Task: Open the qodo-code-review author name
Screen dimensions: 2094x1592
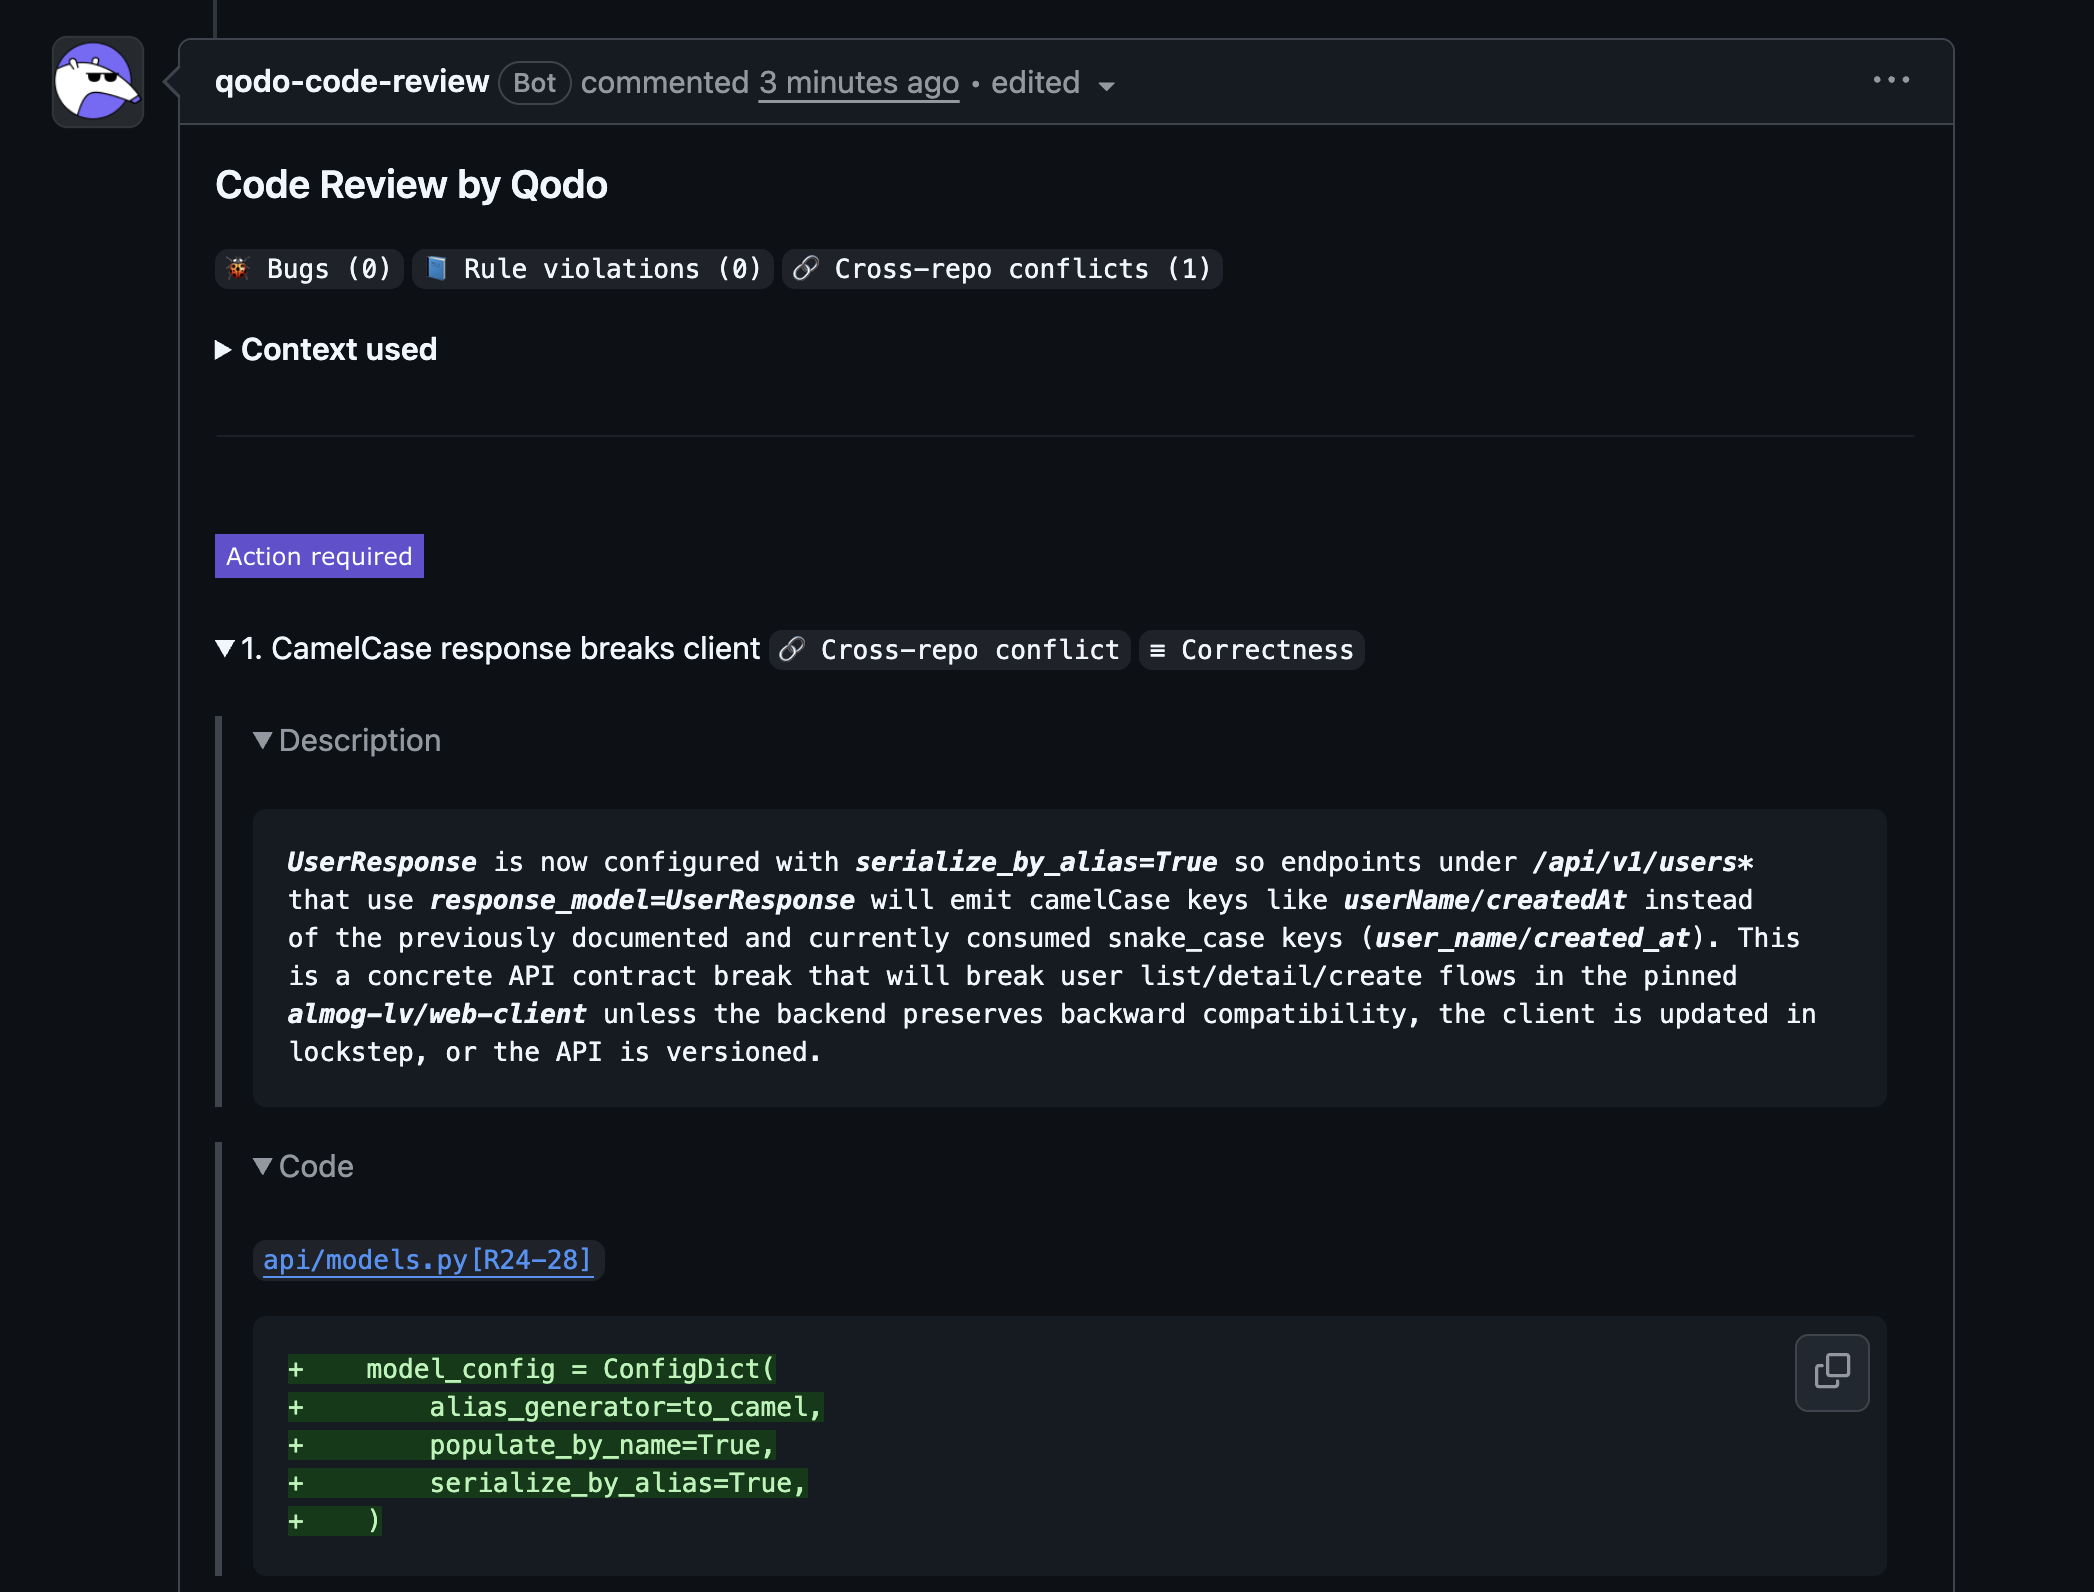Action: click(x=352, y=82)
